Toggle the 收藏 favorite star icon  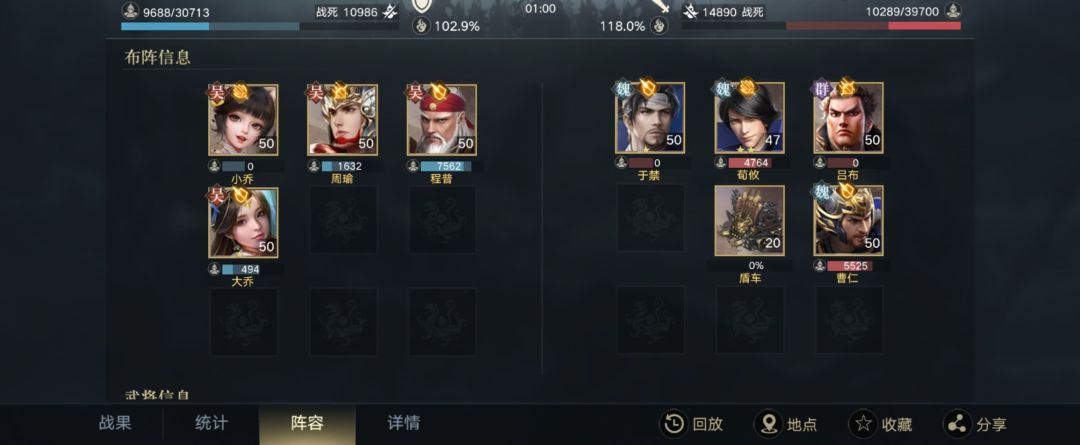coord(862,424)
